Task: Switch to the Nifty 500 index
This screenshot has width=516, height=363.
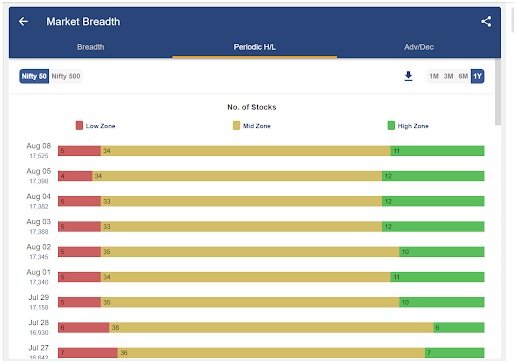Action: click(x=66, y=76)
